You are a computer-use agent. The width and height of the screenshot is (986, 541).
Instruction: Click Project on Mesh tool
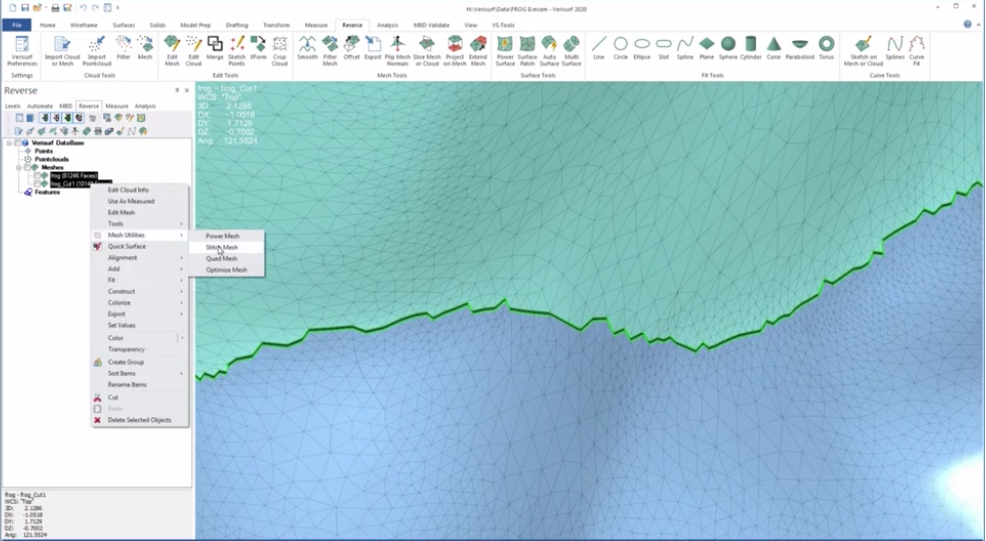coord(455,50)
